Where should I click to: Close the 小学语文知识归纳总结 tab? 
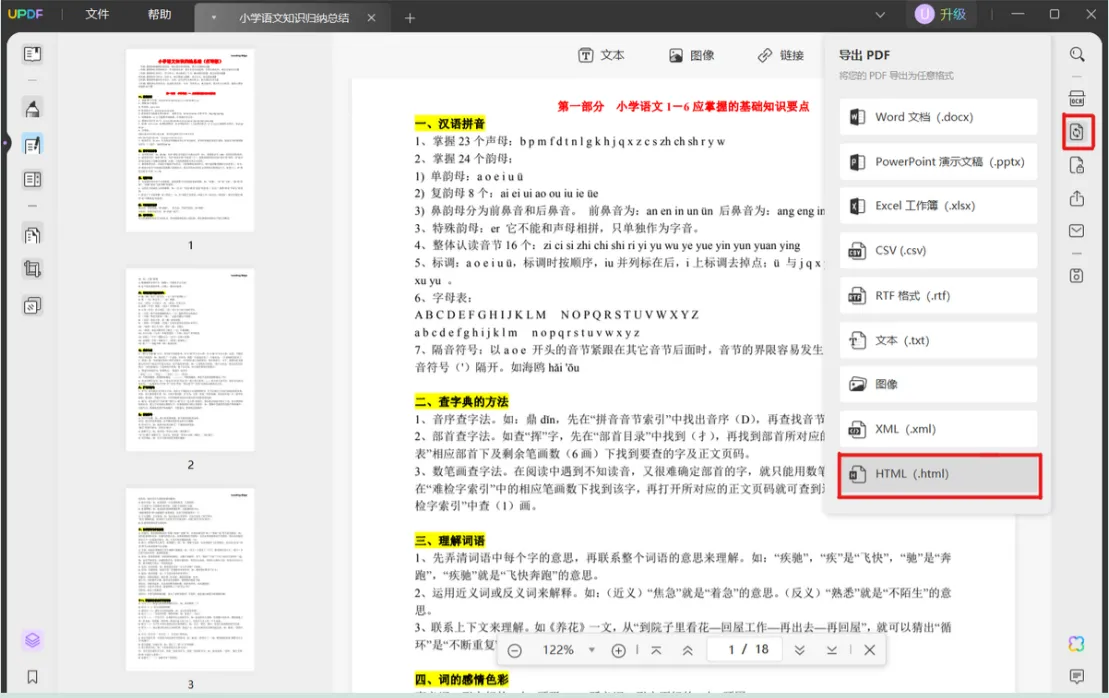(371, 18)
